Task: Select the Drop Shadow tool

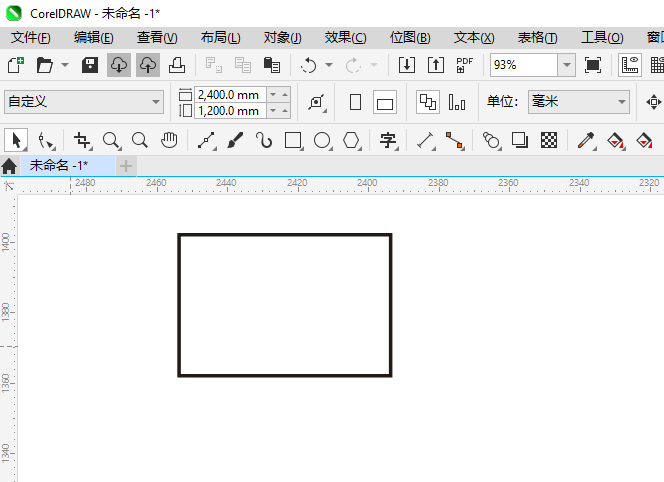Action: [520, 140]
